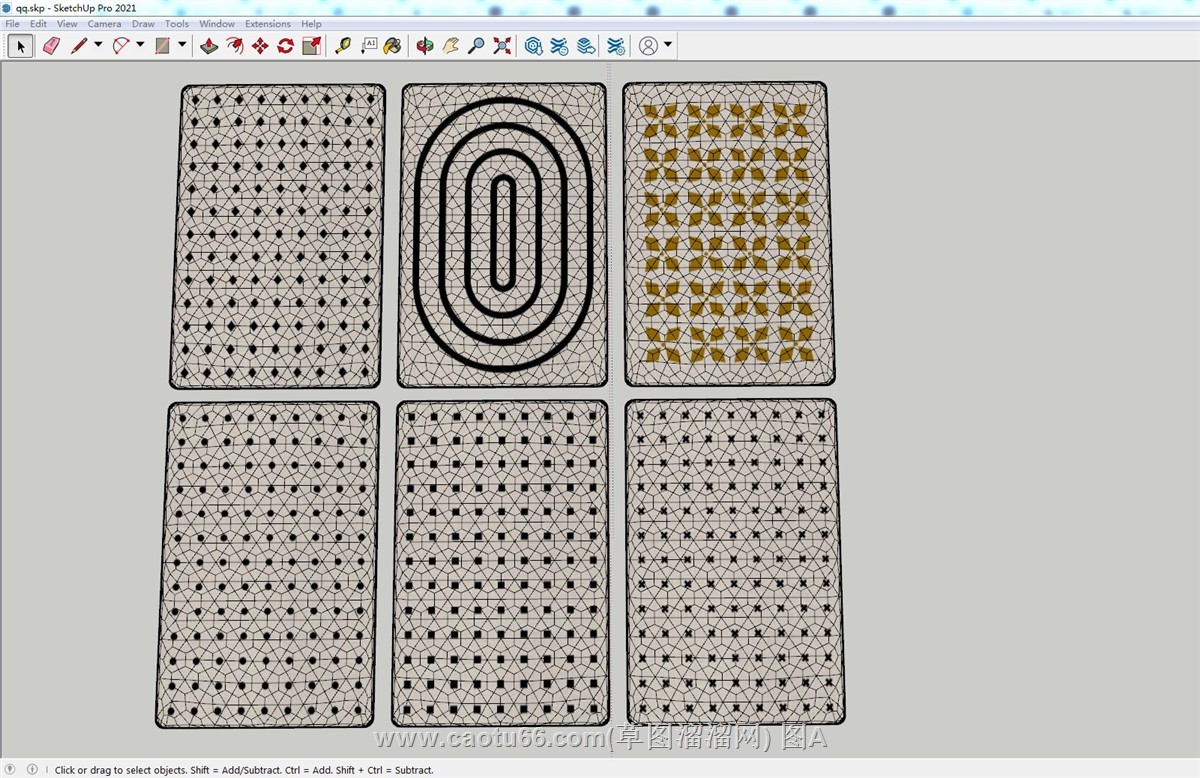Open the Edit menu
The width and height of the screenshot is (1200, 778).
[38, 24]
